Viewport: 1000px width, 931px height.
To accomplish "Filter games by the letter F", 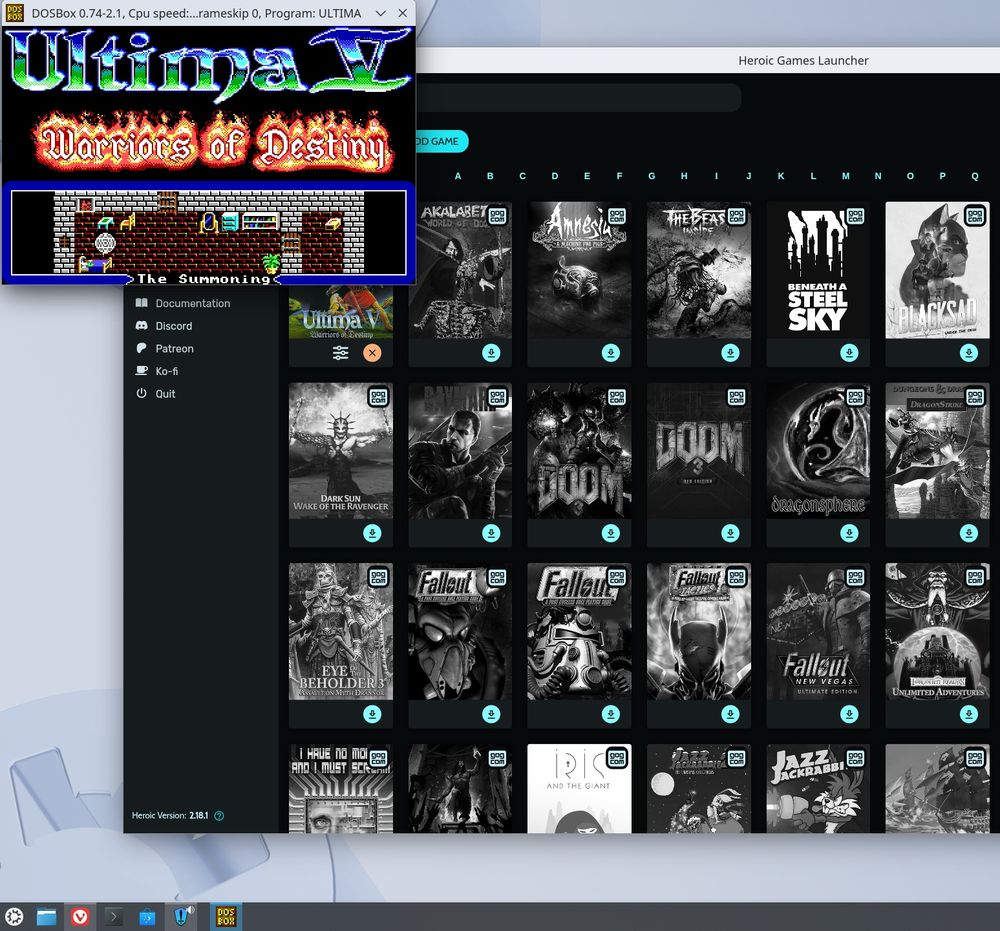I will (x=619, y=176).
